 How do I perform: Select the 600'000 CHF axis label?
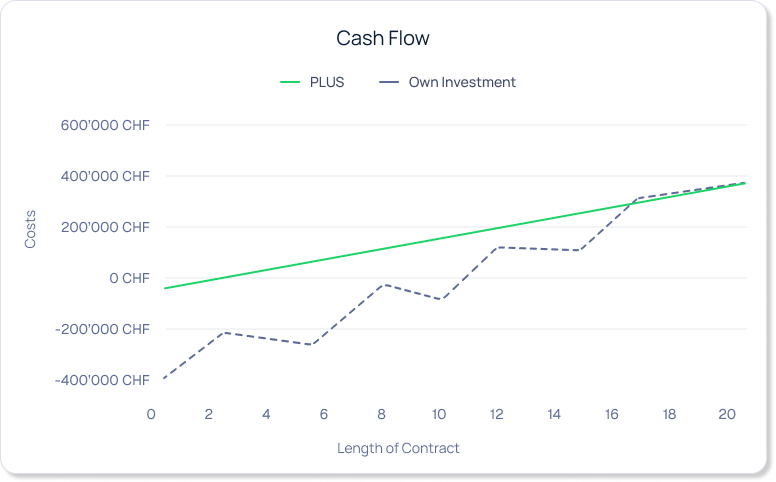[106, 125]
